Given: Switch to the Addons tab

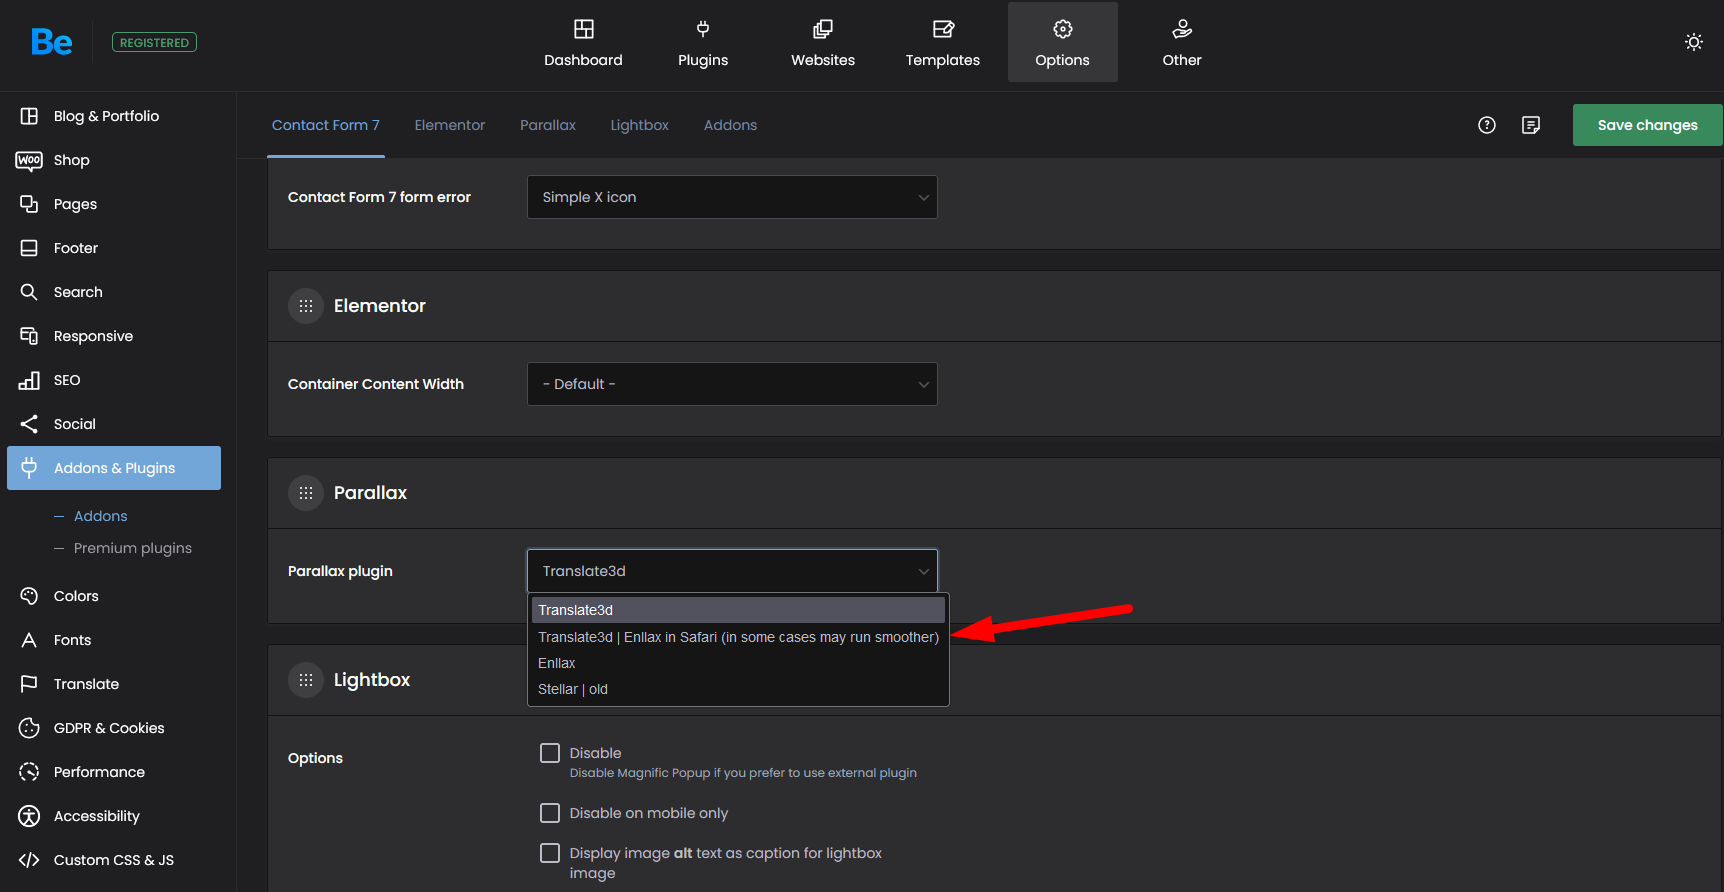Looking at the screenshot, I should pyautogui.click(x=731, y=125).
